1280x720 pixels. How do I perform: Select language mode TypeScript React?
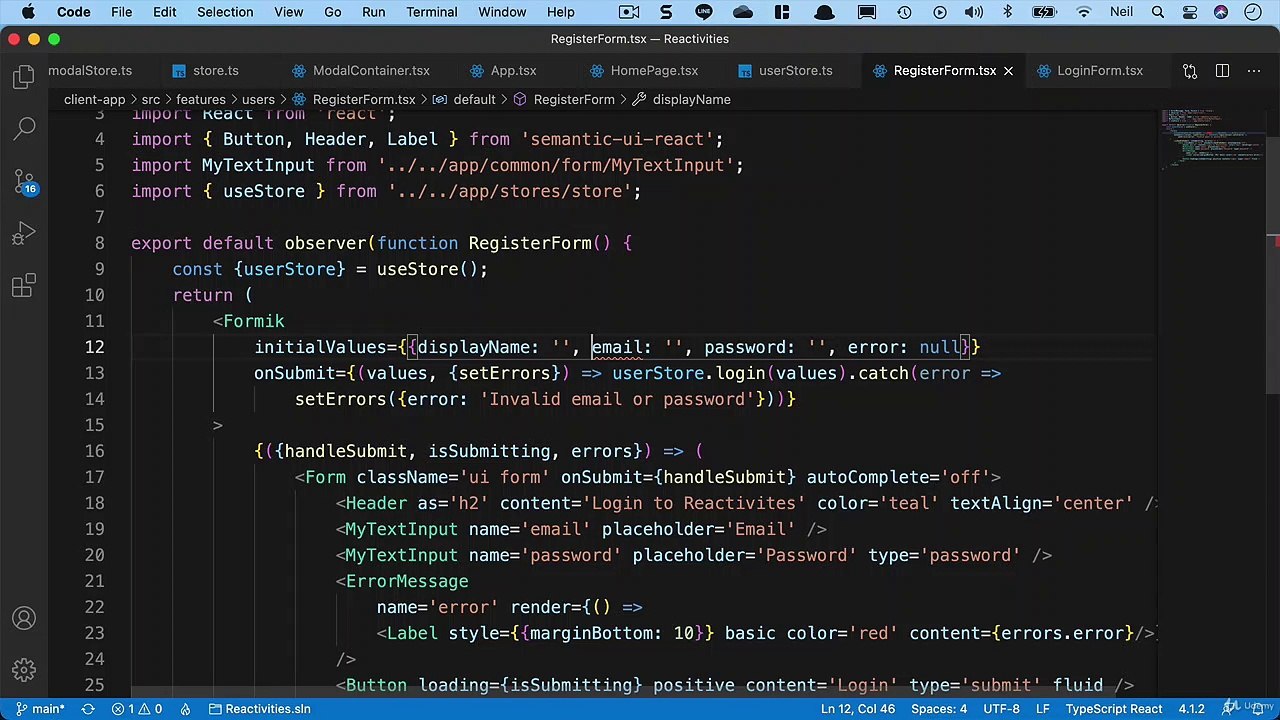1113,709
